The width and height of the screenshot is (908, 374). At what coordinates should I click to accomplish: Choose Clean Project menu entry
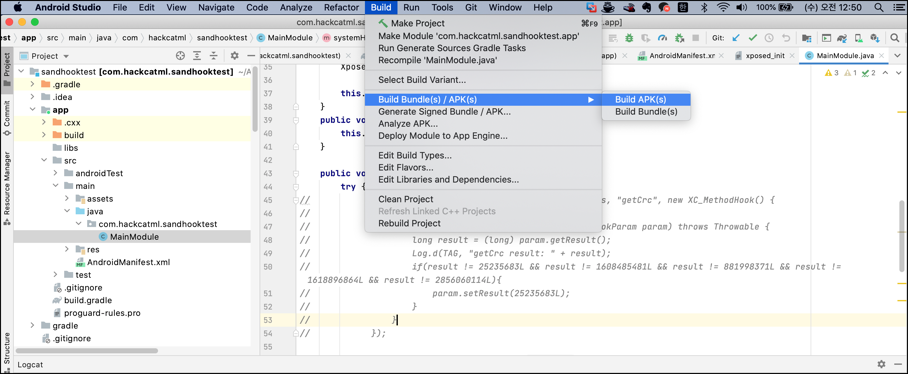tap(484, 199)
